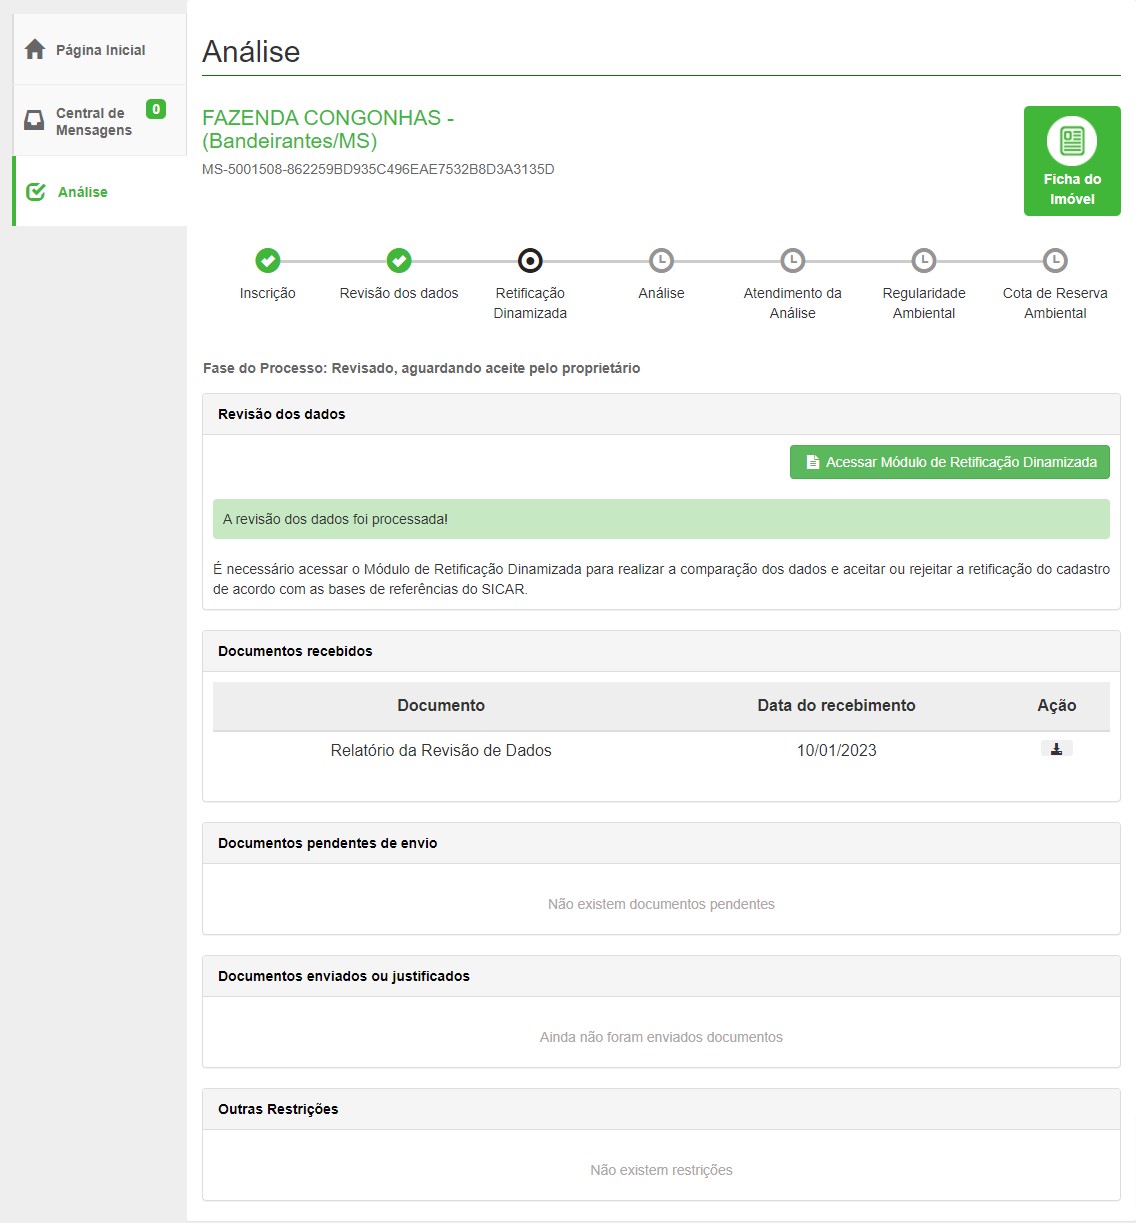This screenshot has height=1223, width=1136.
Task: Click the Retificação Dinamizada current step marker
Action: pos(530,261)
